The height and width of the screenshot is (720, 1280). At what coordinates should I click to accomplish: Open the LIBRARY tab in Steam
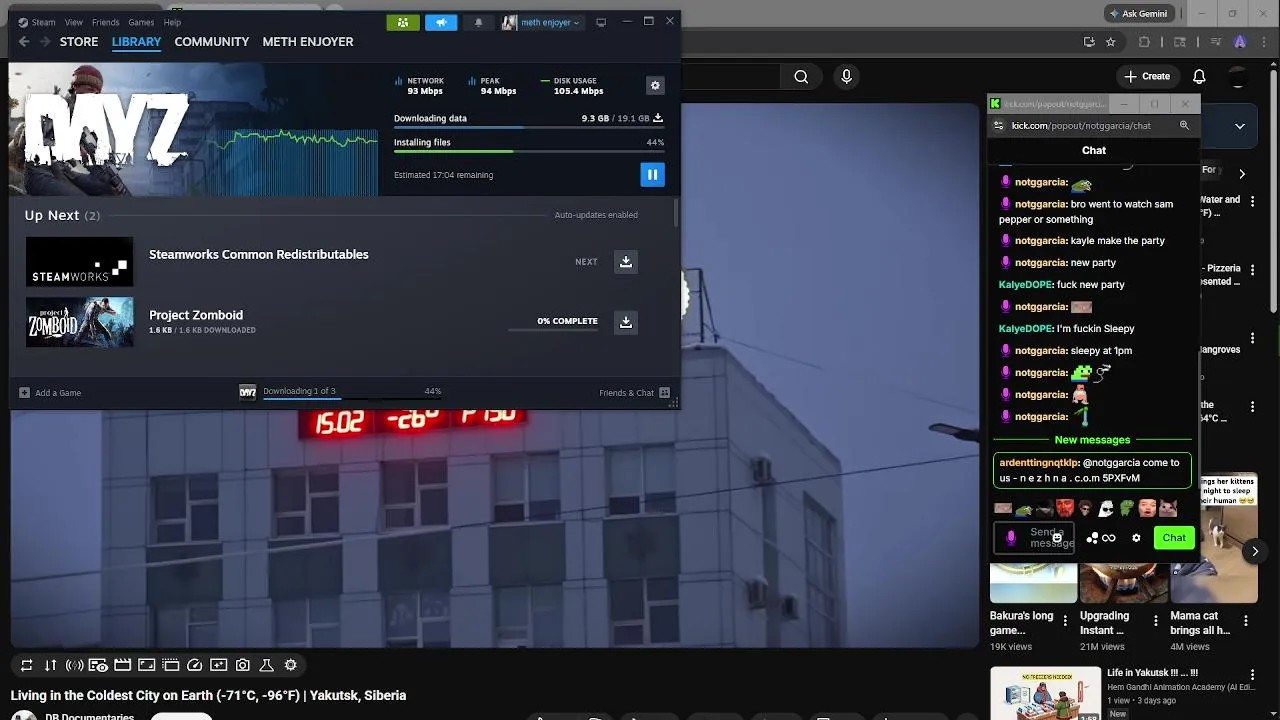(136, 42)
